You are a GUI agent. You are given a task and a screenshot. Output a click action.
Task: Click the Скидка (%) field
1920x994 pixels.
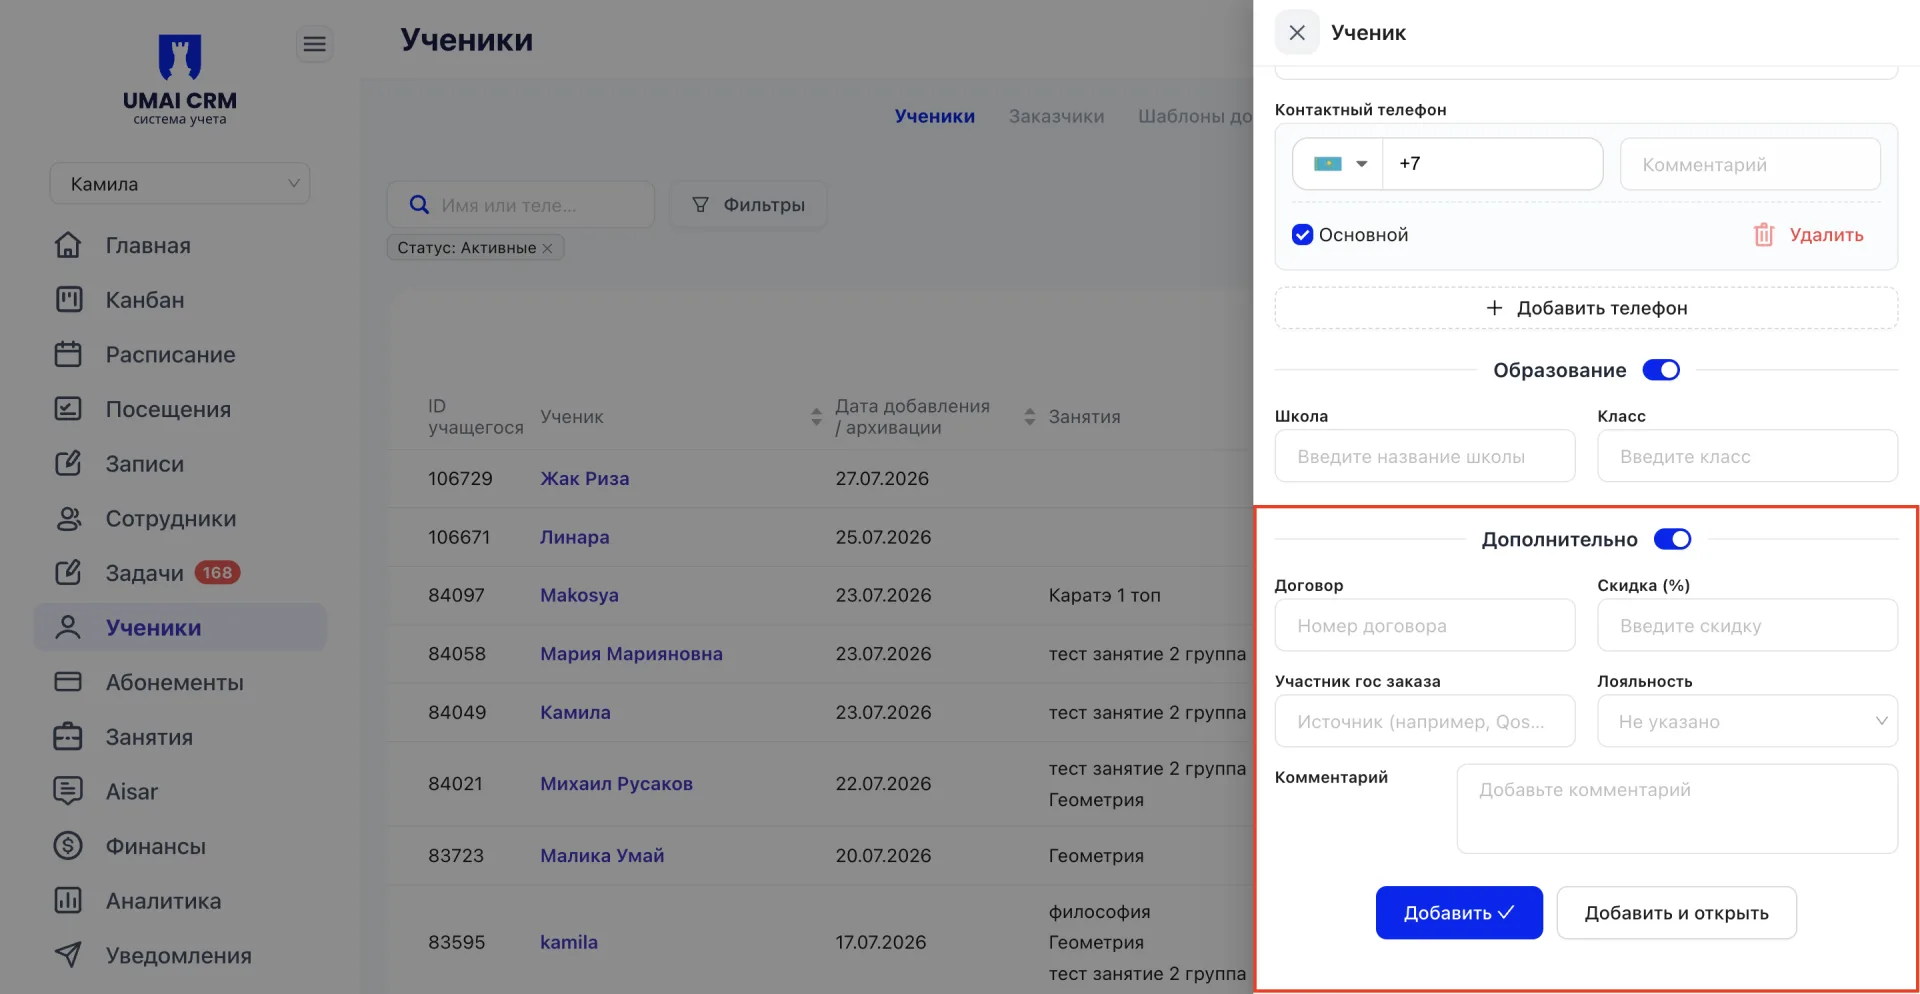tap(1747, 625)
